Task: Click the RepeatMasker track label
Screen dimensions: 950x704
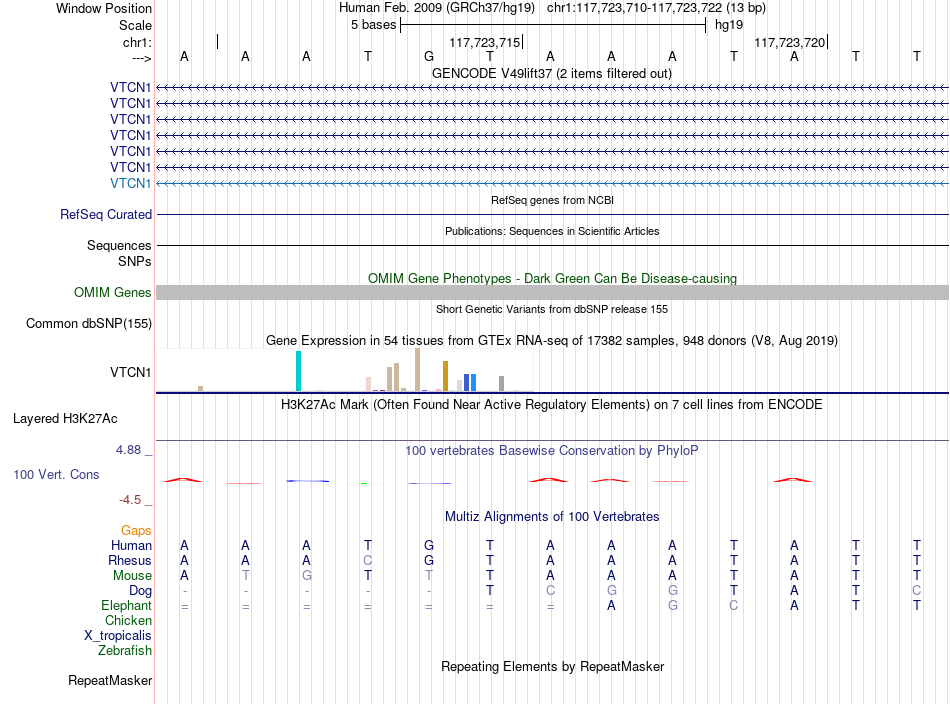Action: click(110, 680)
